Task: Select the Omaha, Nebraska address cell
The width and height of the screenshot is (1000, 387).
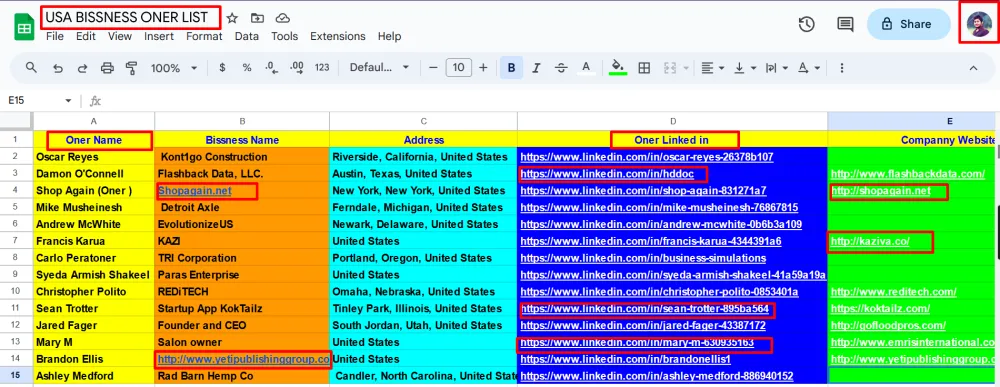Action: (423, 292)
